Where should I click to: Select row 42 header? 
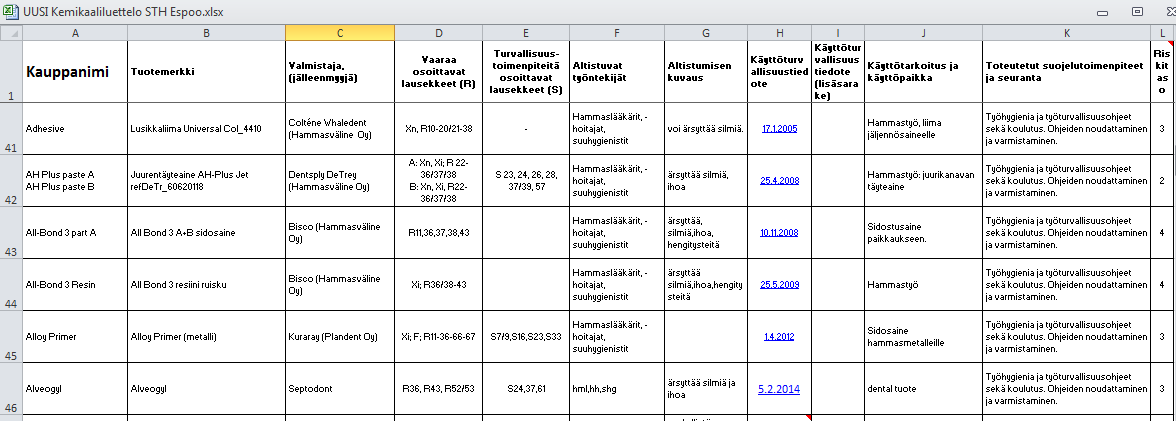coord(11,180)
